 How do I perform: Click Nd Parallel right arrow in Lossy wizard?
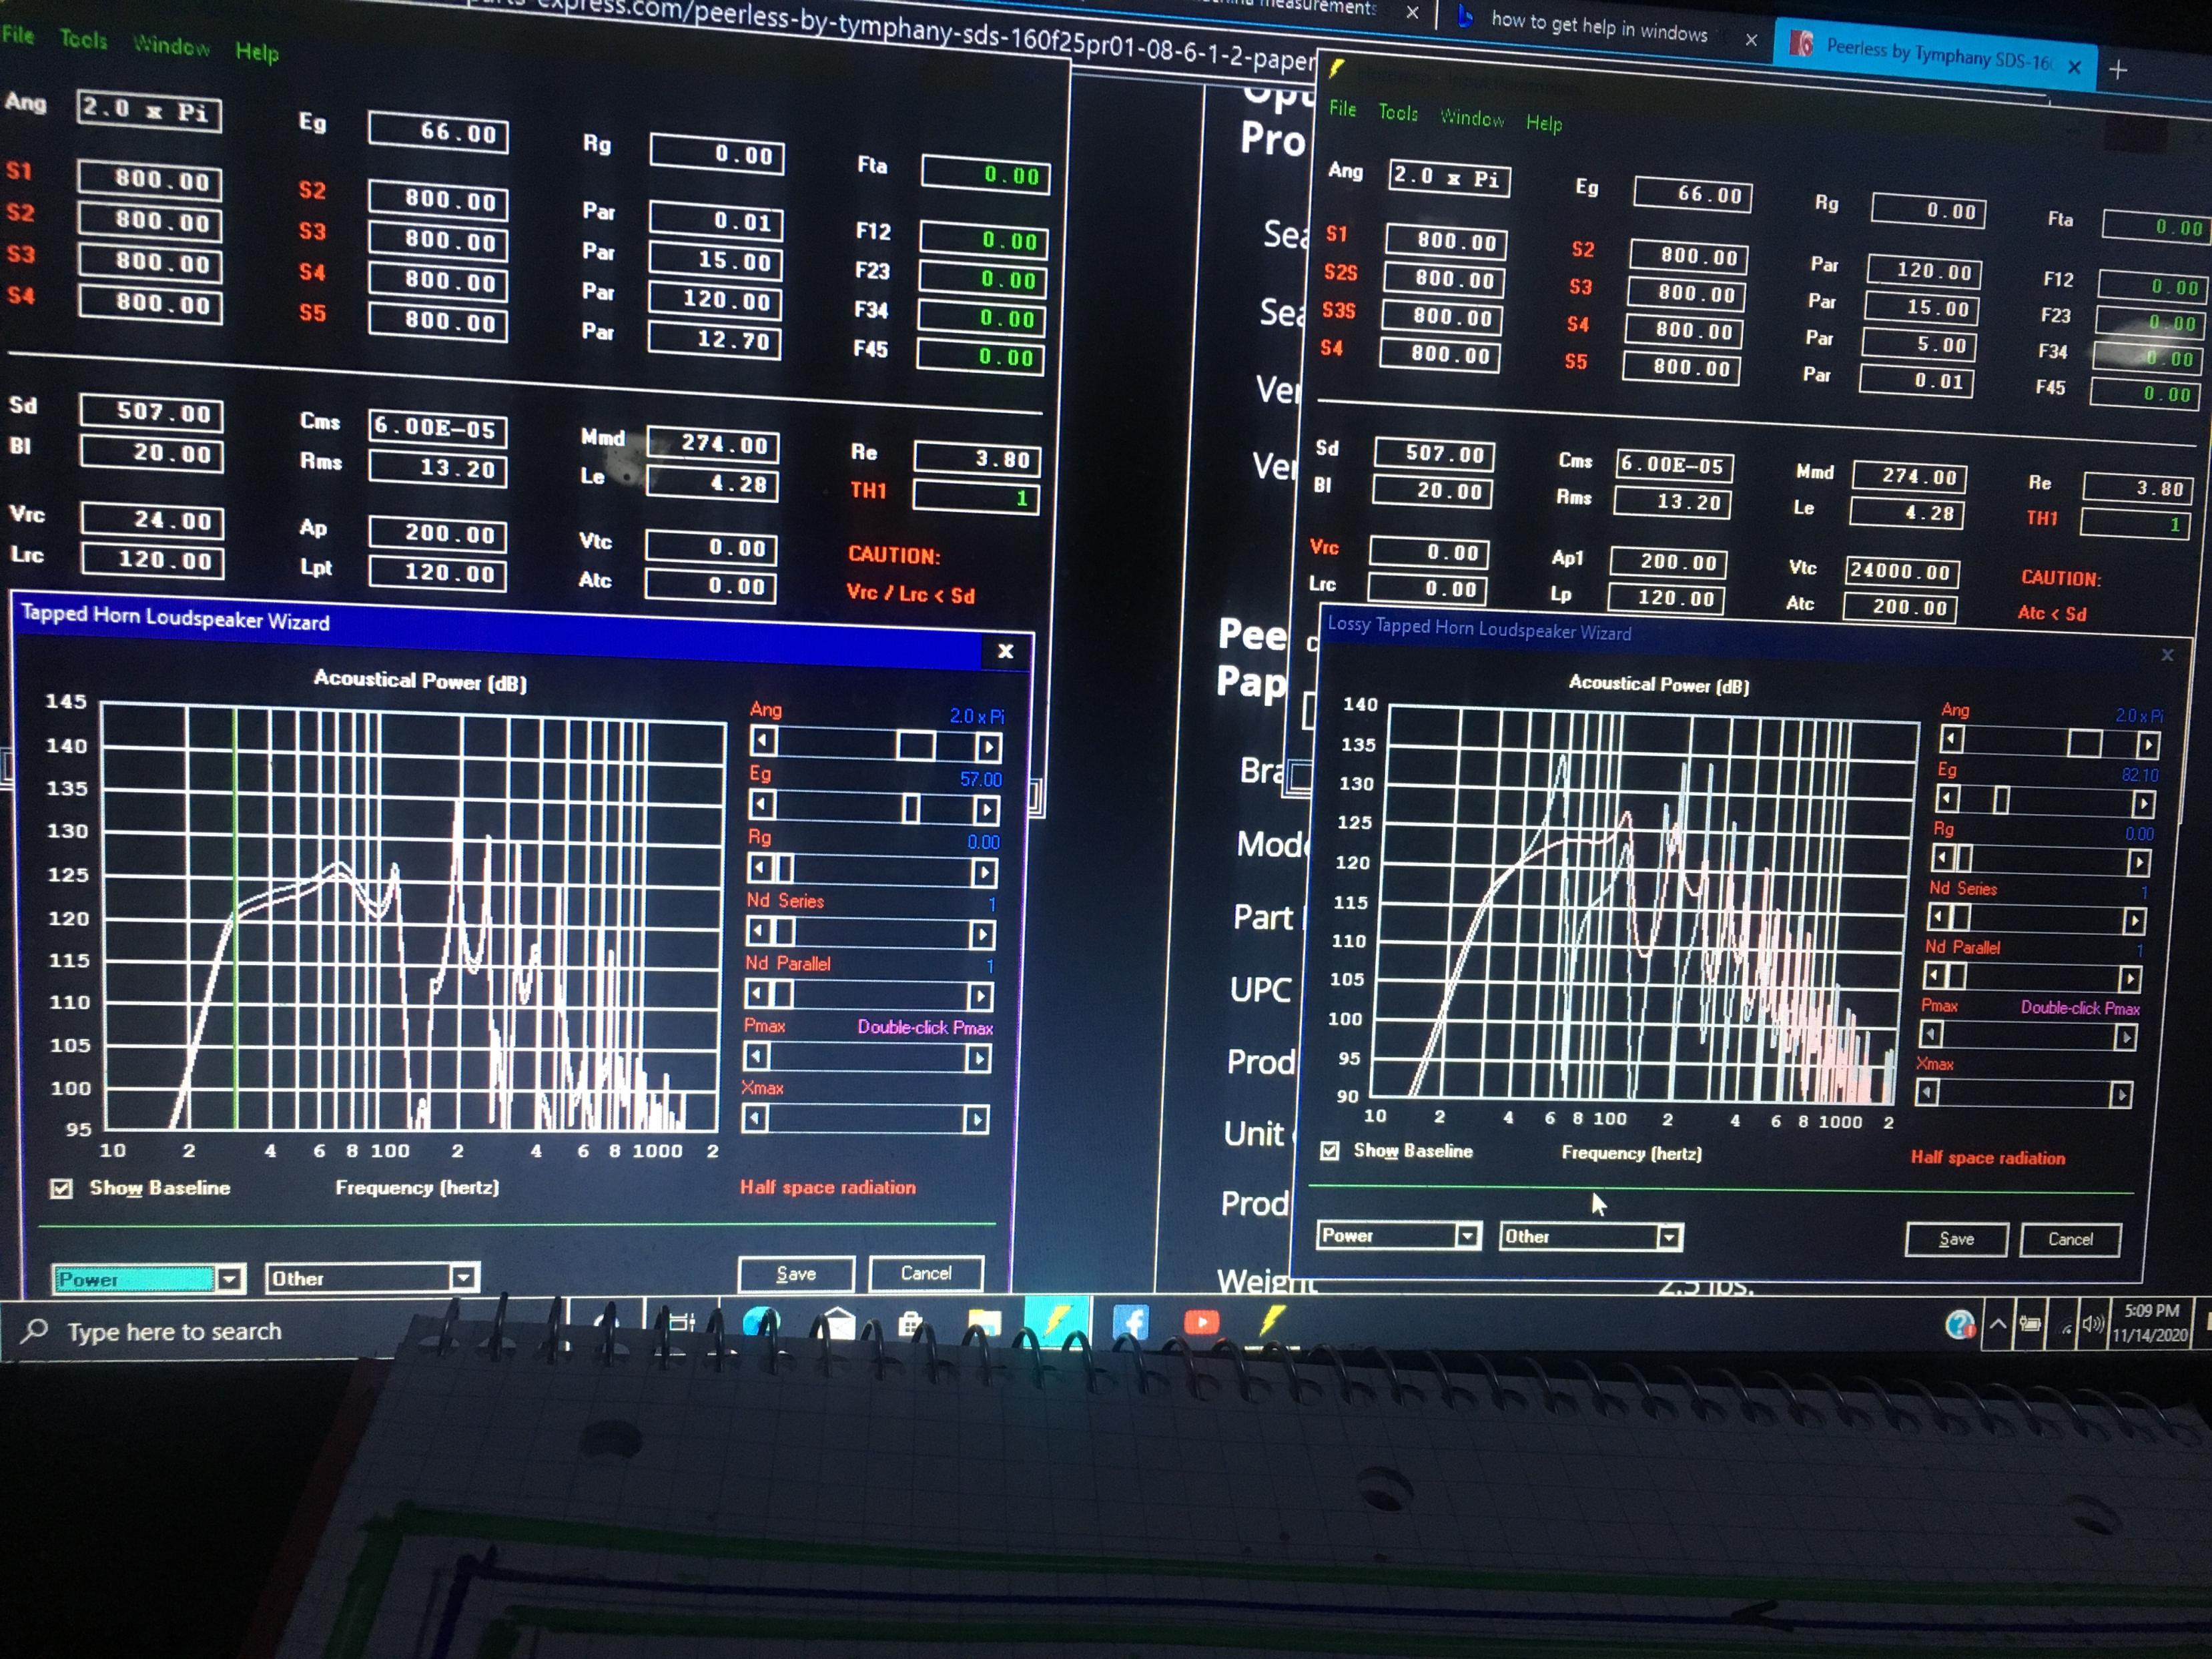point(2130,978)
